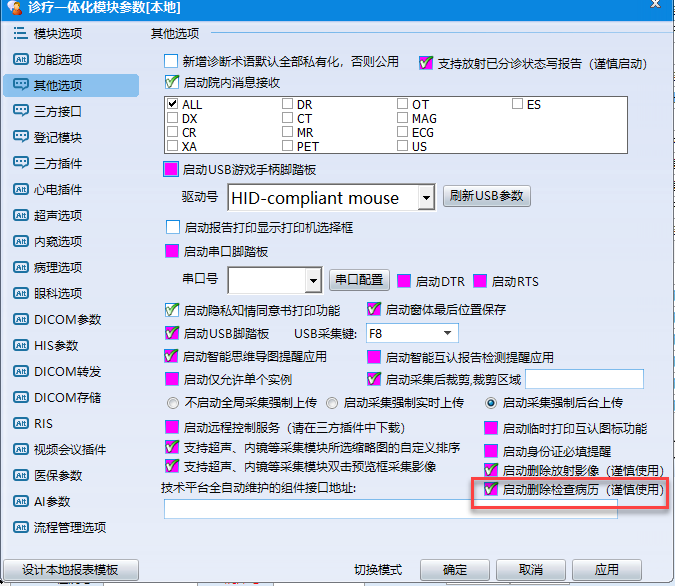The height and width of the screenshot is (586, 675).
Task: Click the 三方接口 chat bubble icon
Action: coord(20,112)
